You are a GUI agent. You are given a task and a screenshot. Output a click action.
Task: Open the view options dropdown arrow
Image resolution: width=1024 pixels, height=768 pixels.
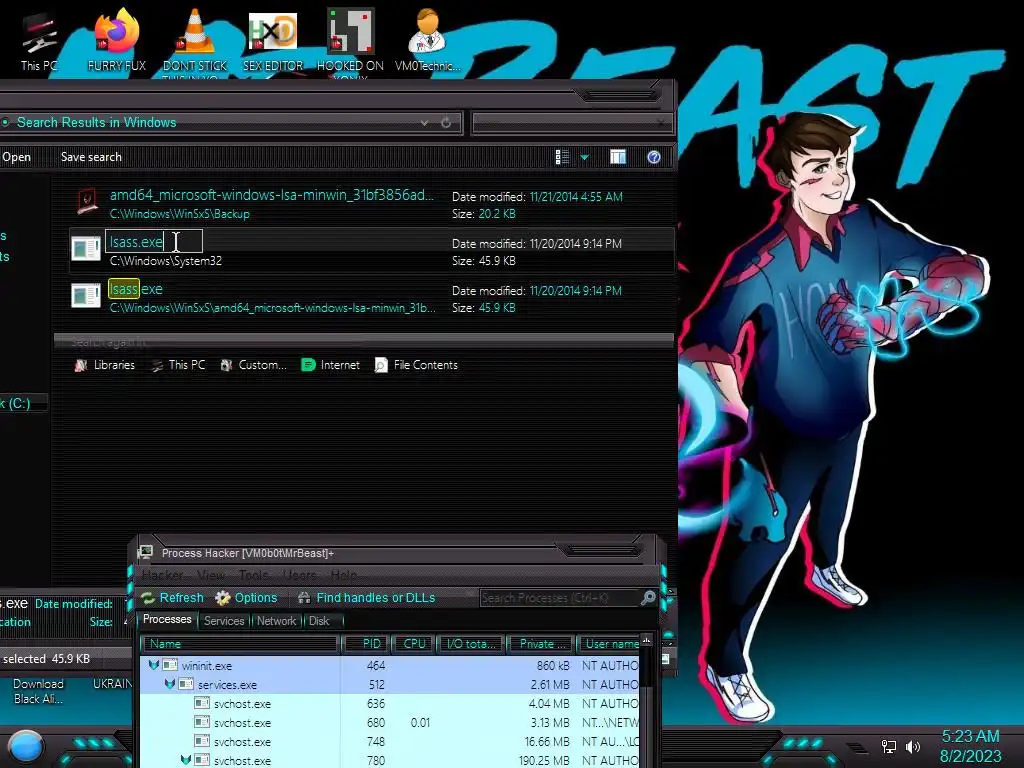click(x=584, y=157)
